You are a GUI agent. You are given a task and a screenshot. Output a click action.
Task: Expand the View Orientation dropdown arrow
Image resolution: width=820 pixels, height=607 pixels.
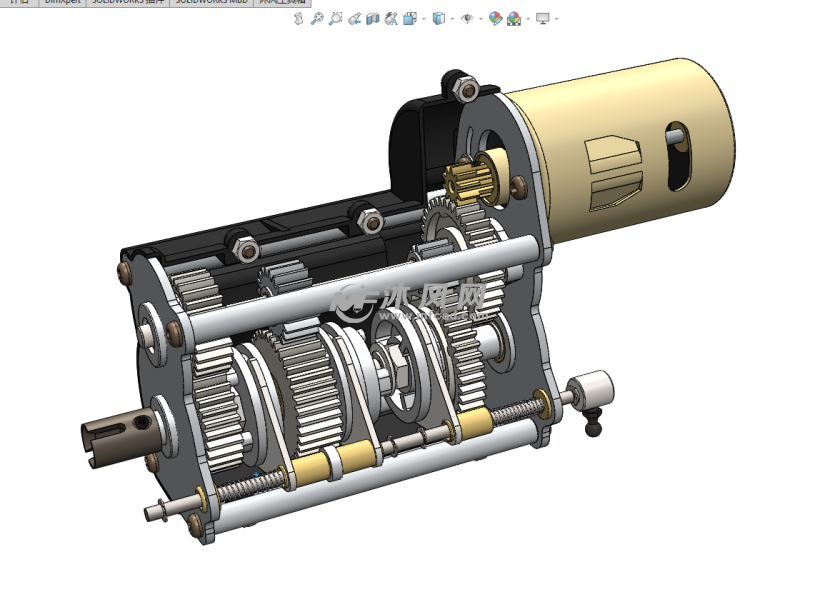(424, 19)
